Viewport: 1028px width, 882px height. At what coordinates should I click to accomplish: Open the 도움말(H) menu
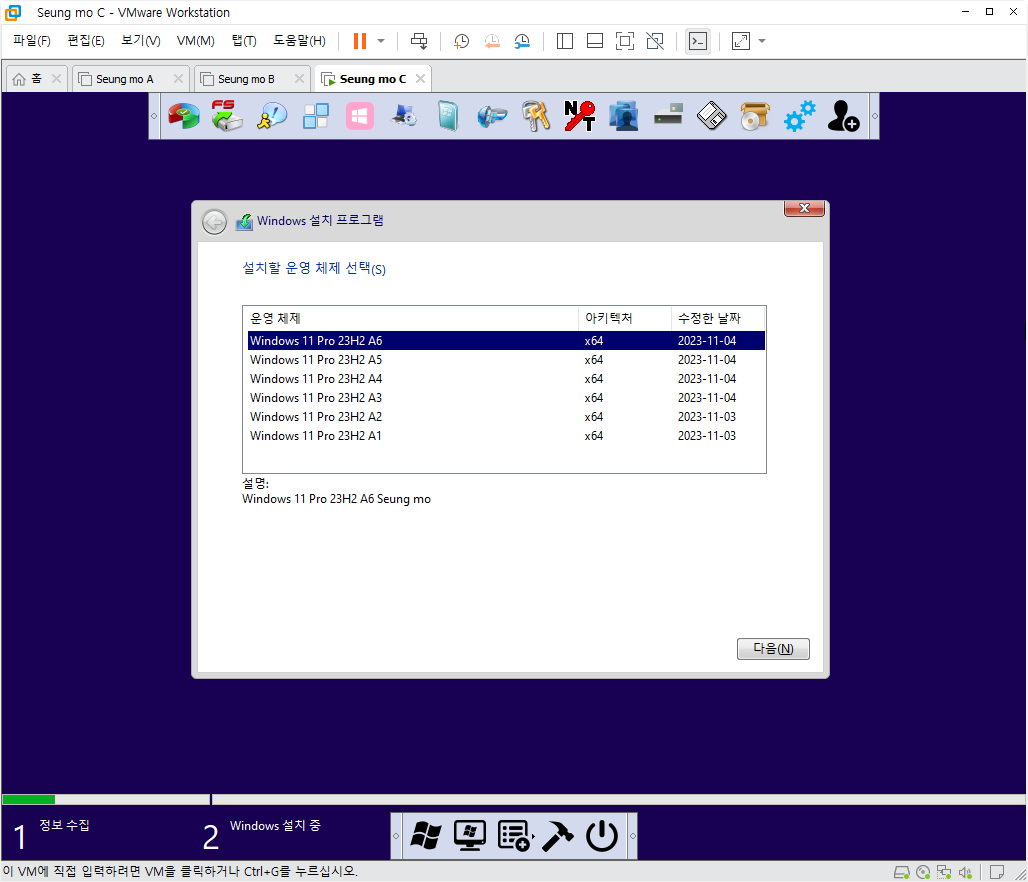pyautogui.click(x=299, y=41)
